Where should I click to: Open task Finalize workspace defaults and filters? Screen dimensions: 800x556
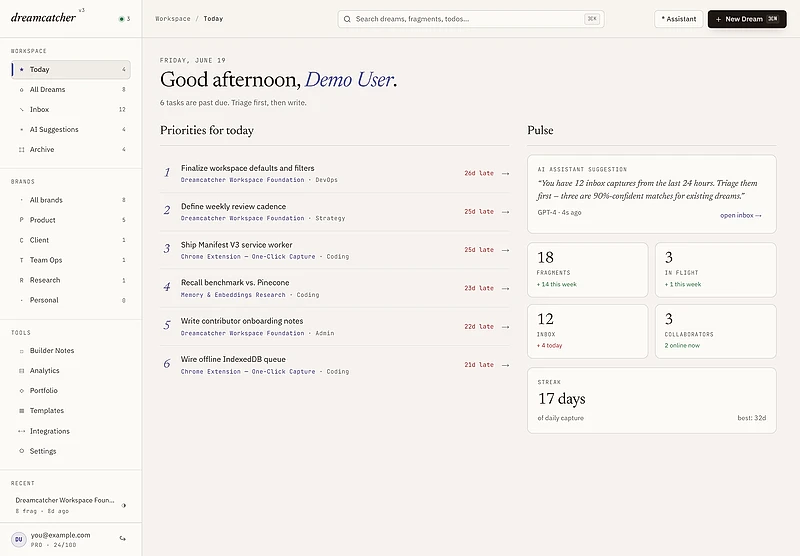tap(335, 173)
